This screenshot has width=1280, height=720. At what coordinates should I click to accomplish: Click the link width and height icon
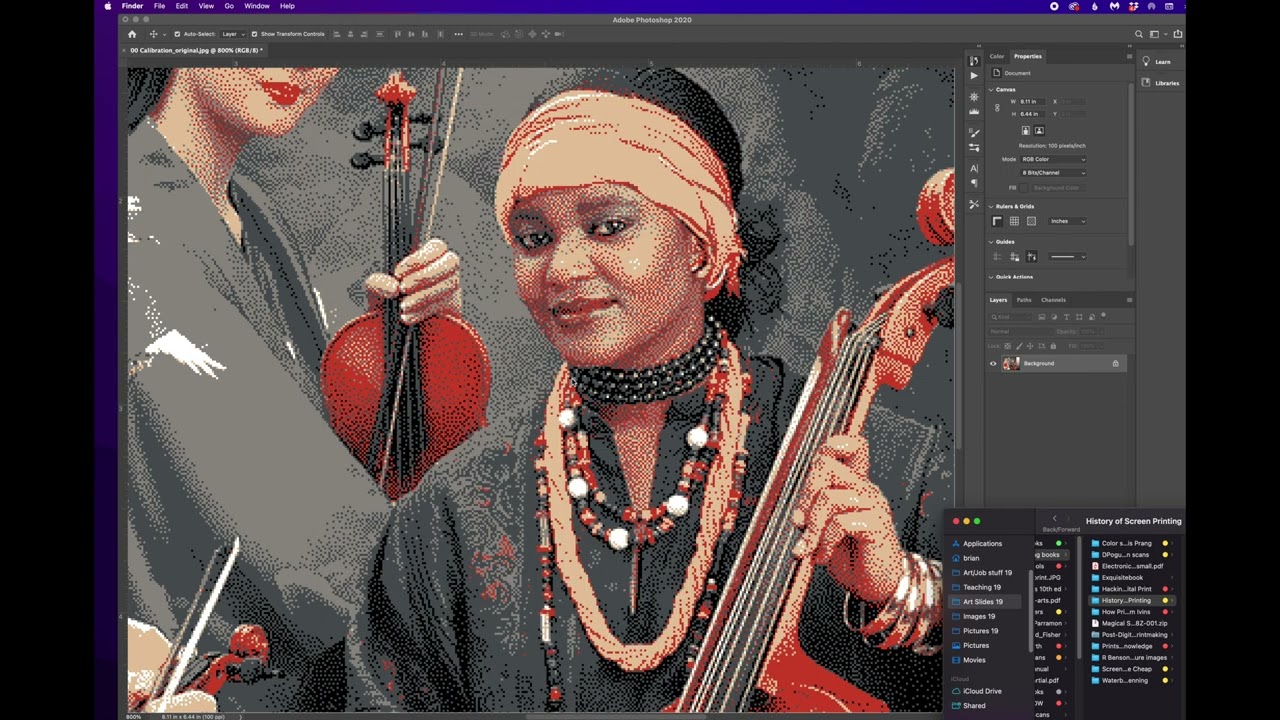996,108
